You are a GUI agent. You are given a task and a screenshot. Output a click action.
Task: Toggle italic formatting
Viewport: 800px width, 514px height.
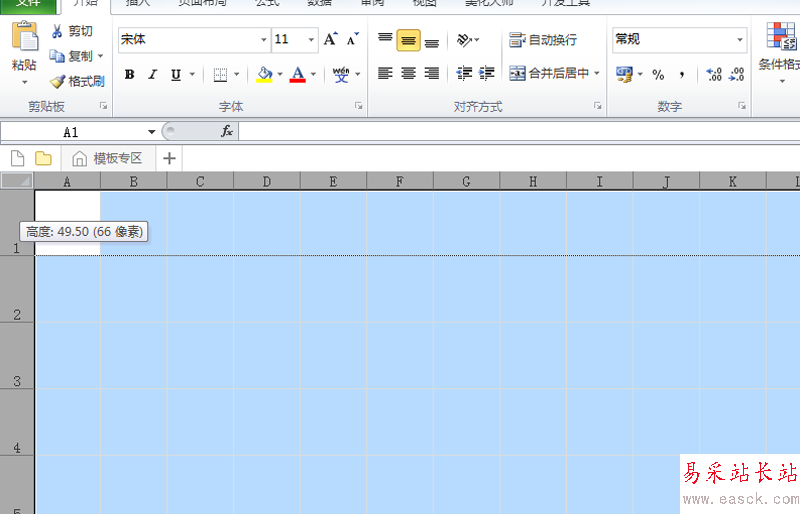pyautogui.click(x=152, y=75)
